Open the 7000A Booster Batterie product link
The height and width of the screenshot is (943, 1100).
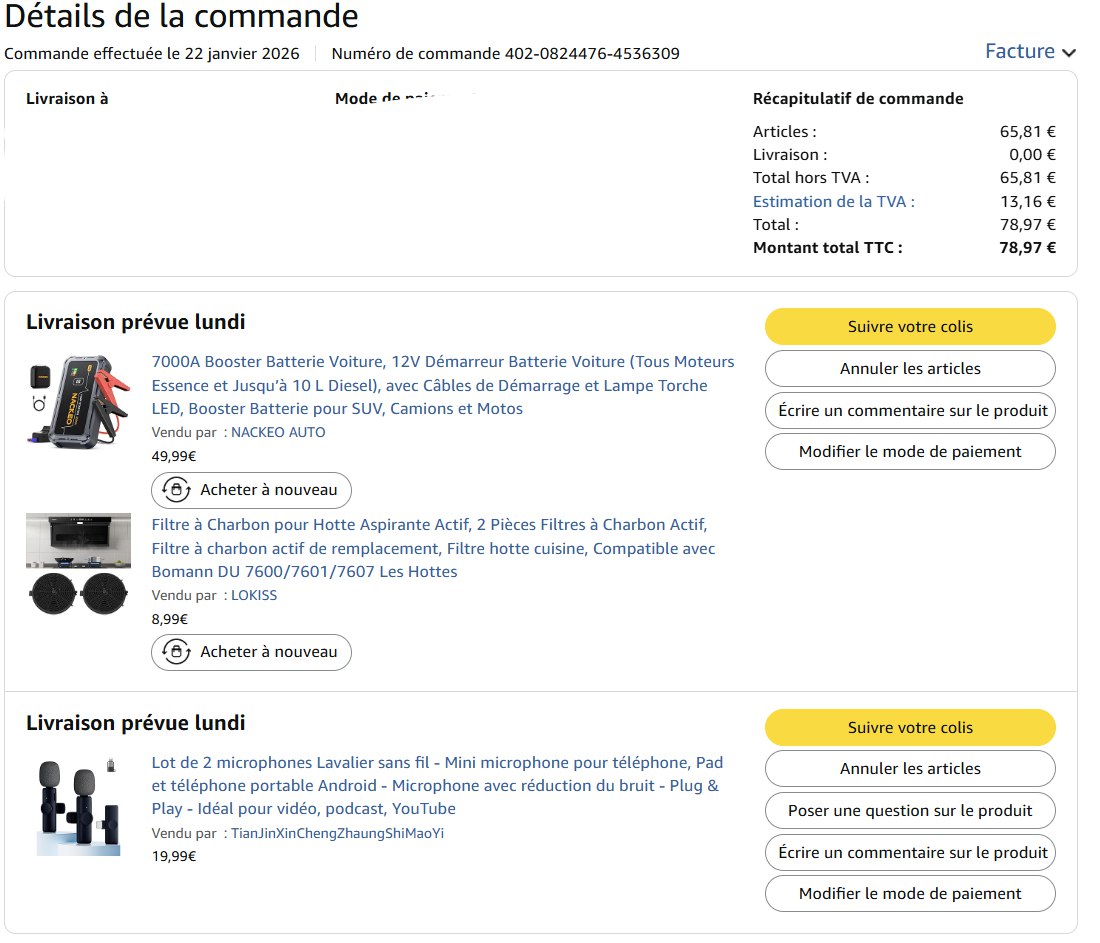442,385
